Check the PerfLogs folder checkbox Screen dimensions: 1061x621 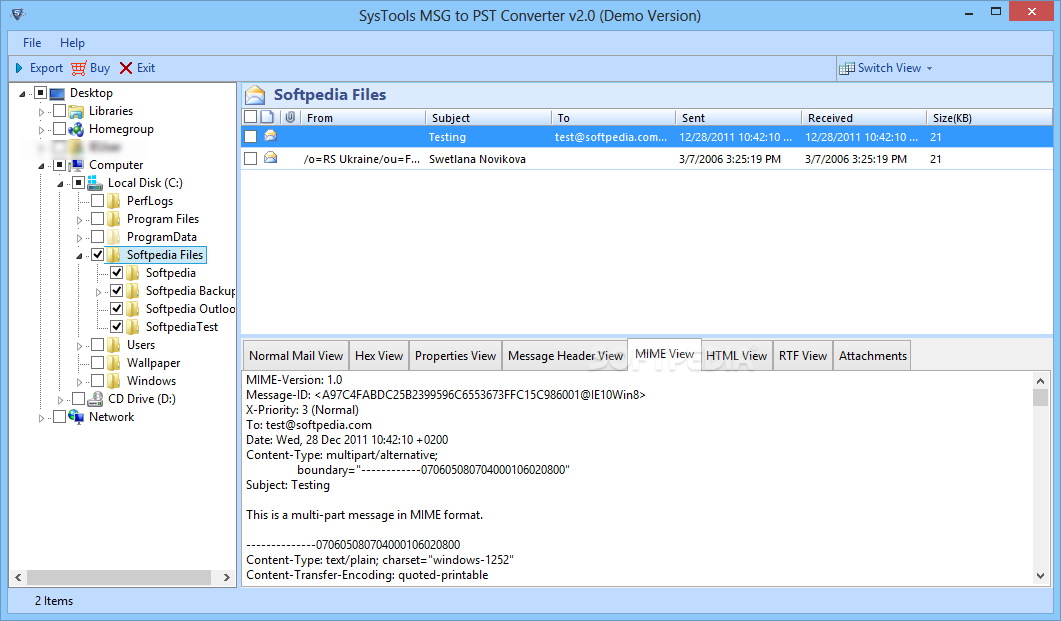(x=97, y=201)
